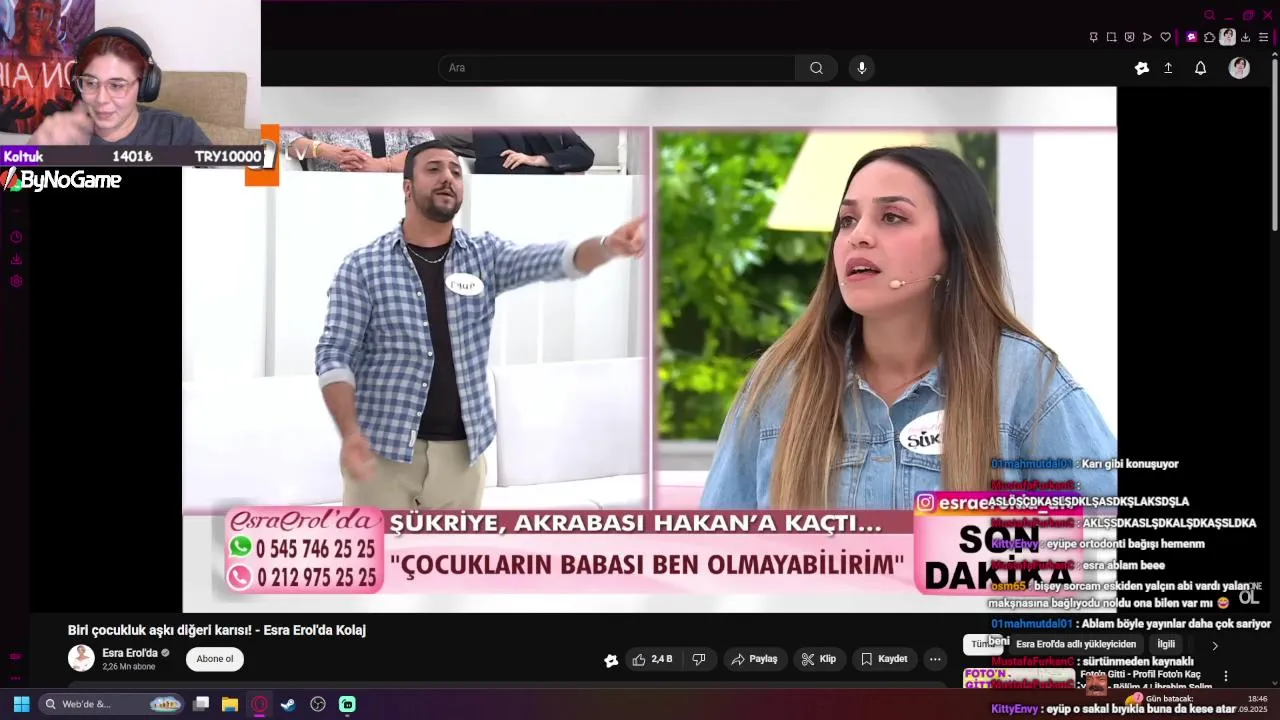Switch to Opera GX on the taskbar
Image resolution: width=1280 pixels, height=720 pixels.
259,704
